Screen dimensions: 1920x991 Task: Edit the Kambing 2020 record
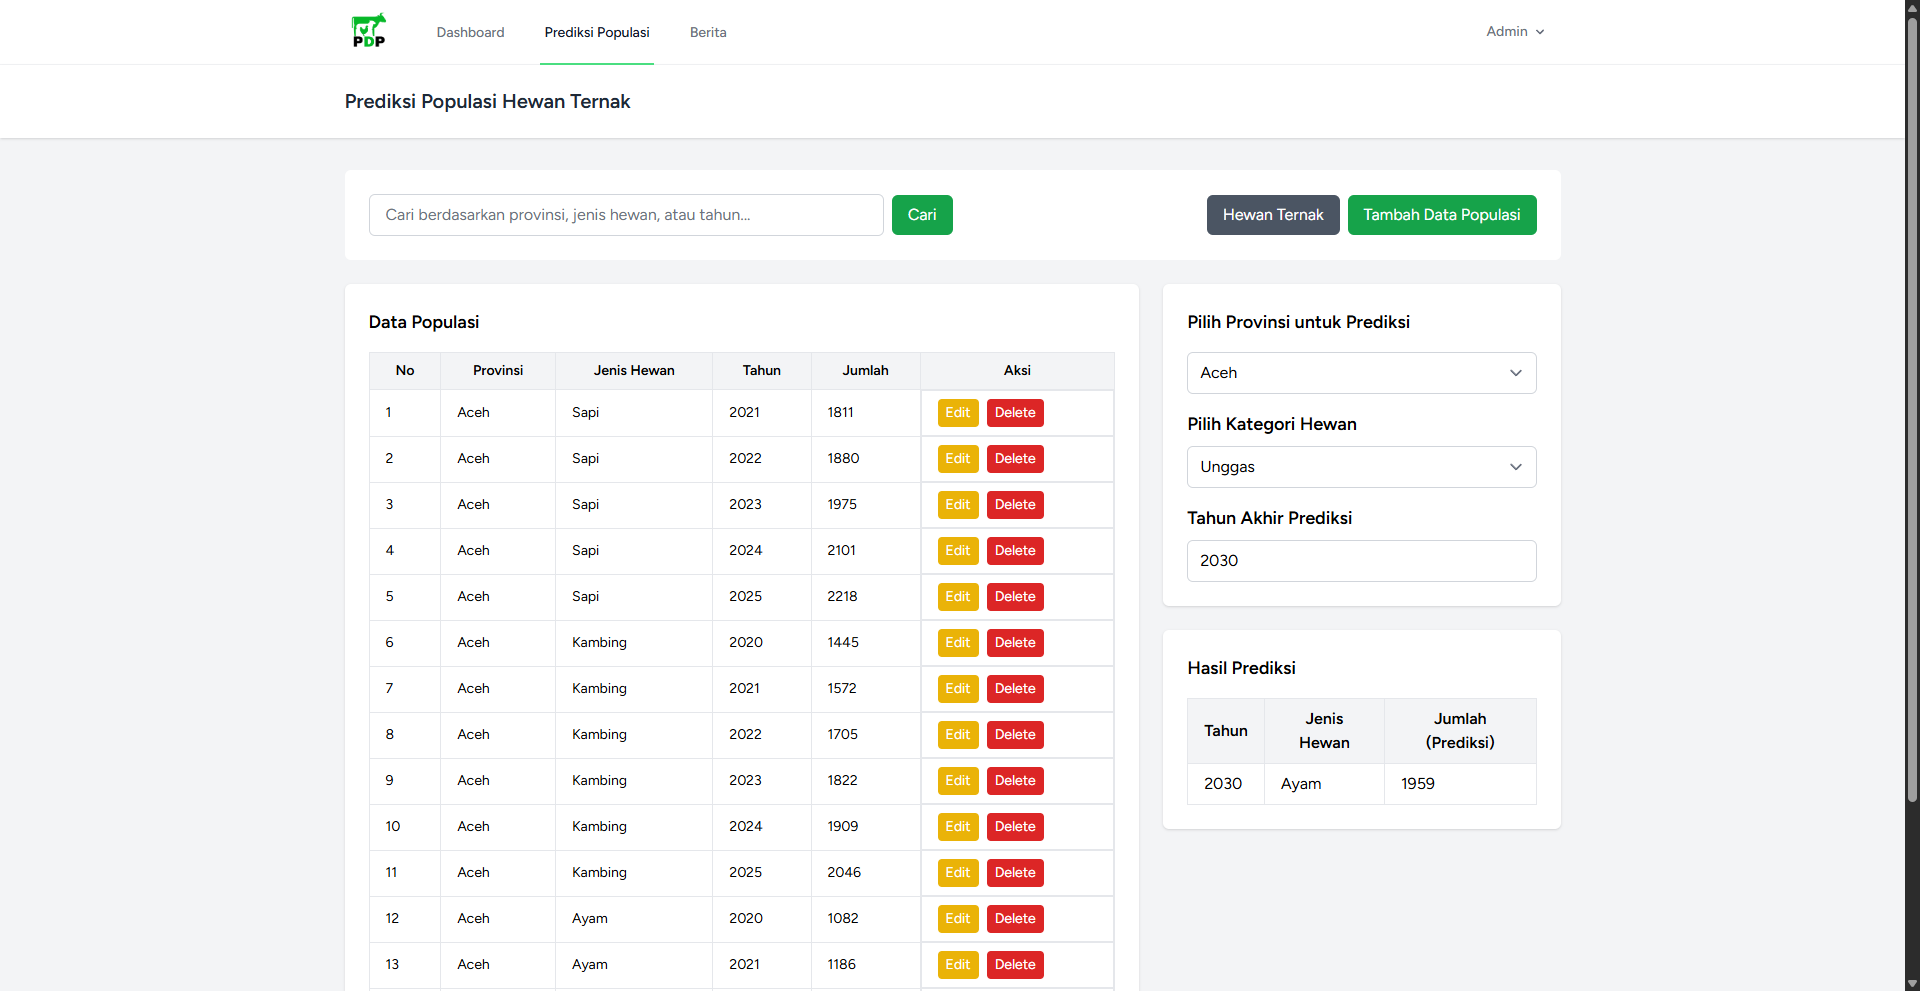tap(957, 643)
